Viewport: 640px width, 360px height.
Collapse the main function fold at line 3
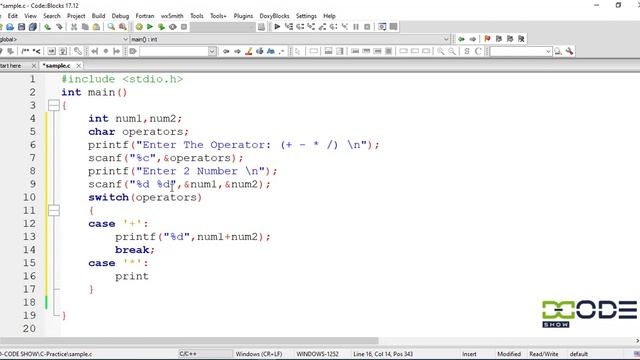coord(54,105)
